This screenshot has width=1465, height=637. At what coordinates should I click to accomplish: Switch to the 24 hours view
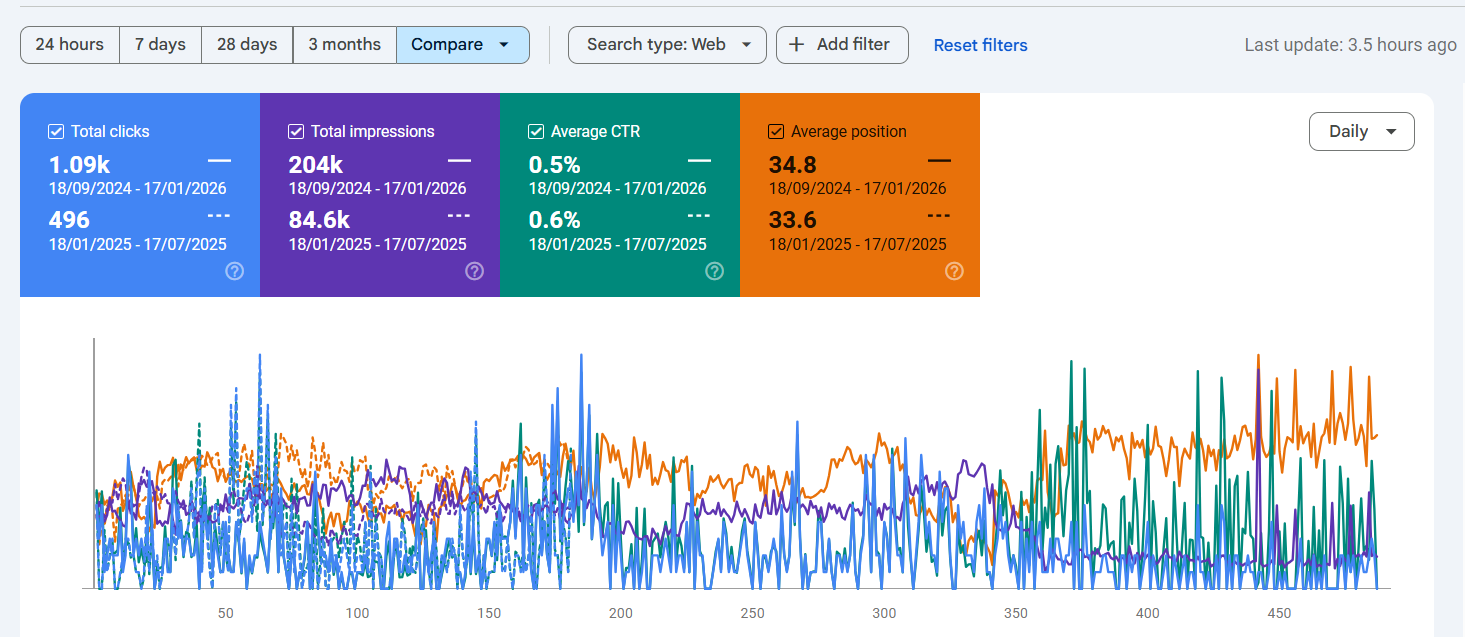click(69, 44)
